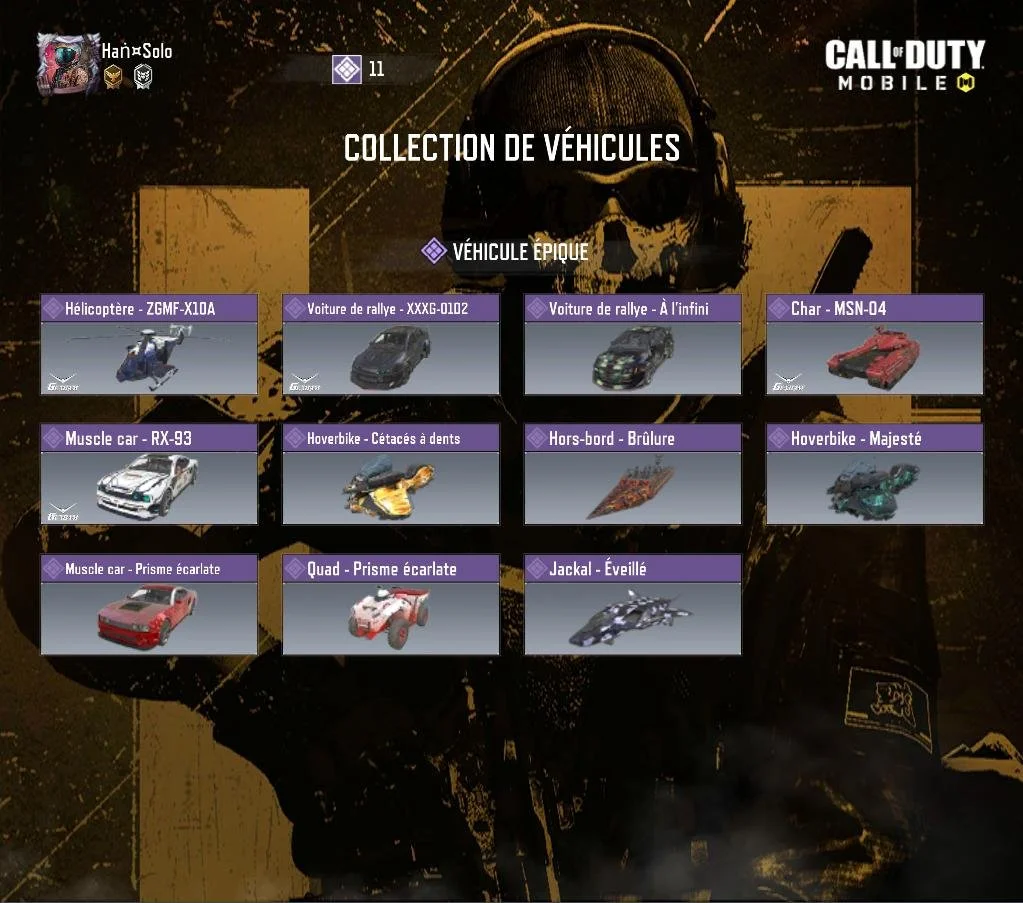Select the Hélicoptère - ZGMF-X10A card
This screenshot has width=1023, height=903.
(149, 344)
